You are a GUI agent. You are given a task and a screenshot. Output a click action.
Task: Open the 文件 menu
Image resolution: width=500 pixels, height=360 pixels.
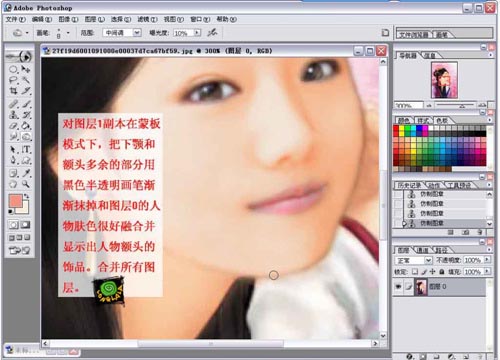tap(15, 19)
